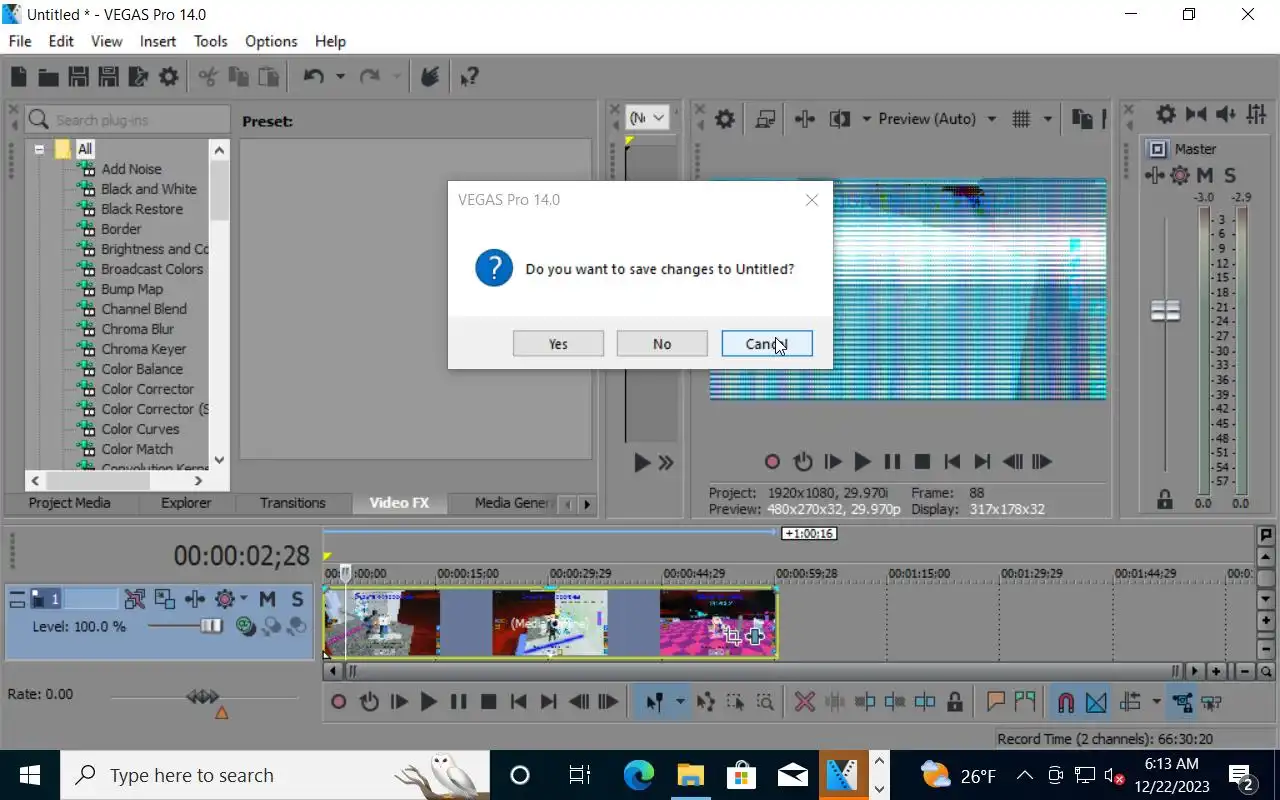Viewport: 1280px width, 800px height.
Task: Open the Auto Ripple dropdown arrow
Action: coord(1157,702)
